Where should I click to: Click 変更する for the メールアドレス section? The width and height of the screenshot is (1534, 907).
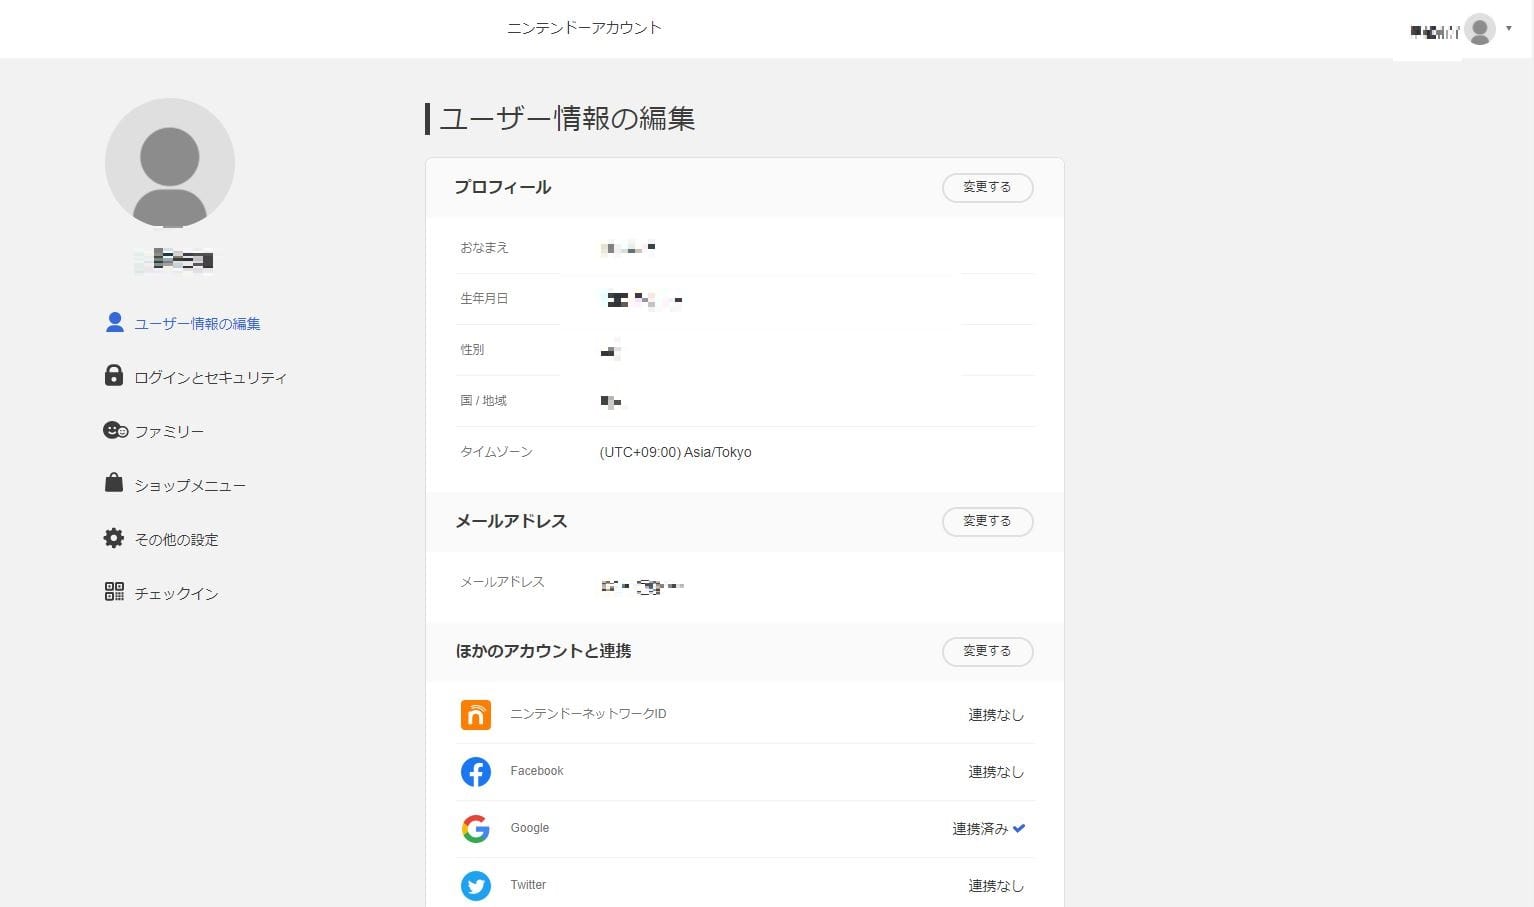click(x=987, y=521)
